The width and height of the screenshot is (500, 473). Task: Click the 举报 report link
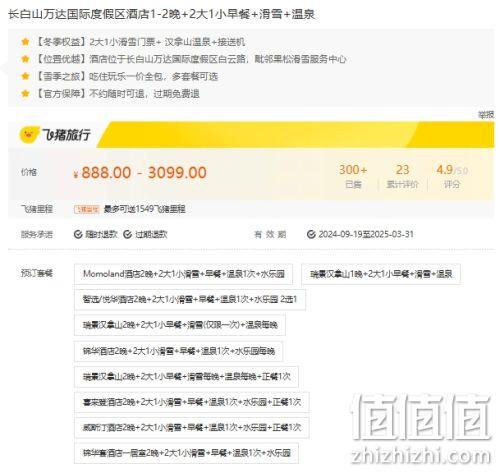click(x=486, y=115)
